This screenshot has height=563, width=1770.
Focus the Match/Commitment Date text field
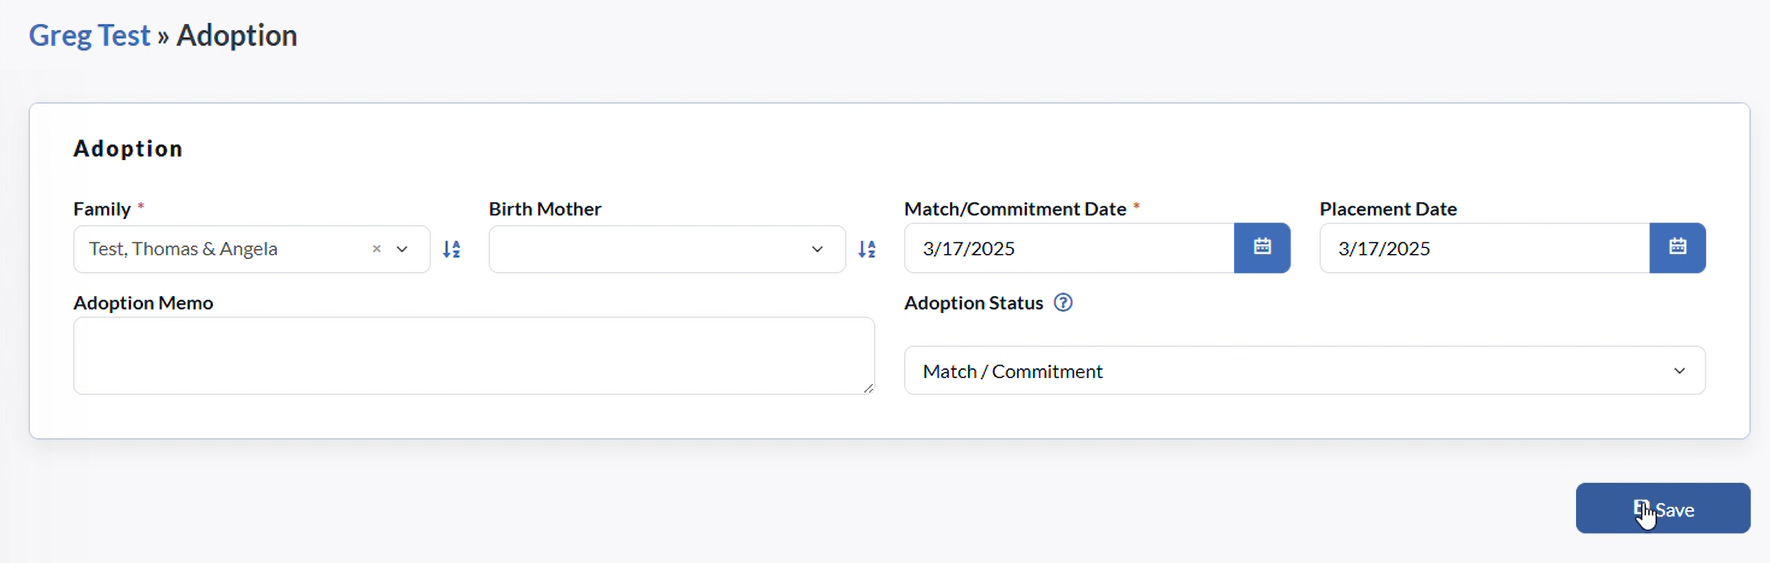pos(1069,248)
